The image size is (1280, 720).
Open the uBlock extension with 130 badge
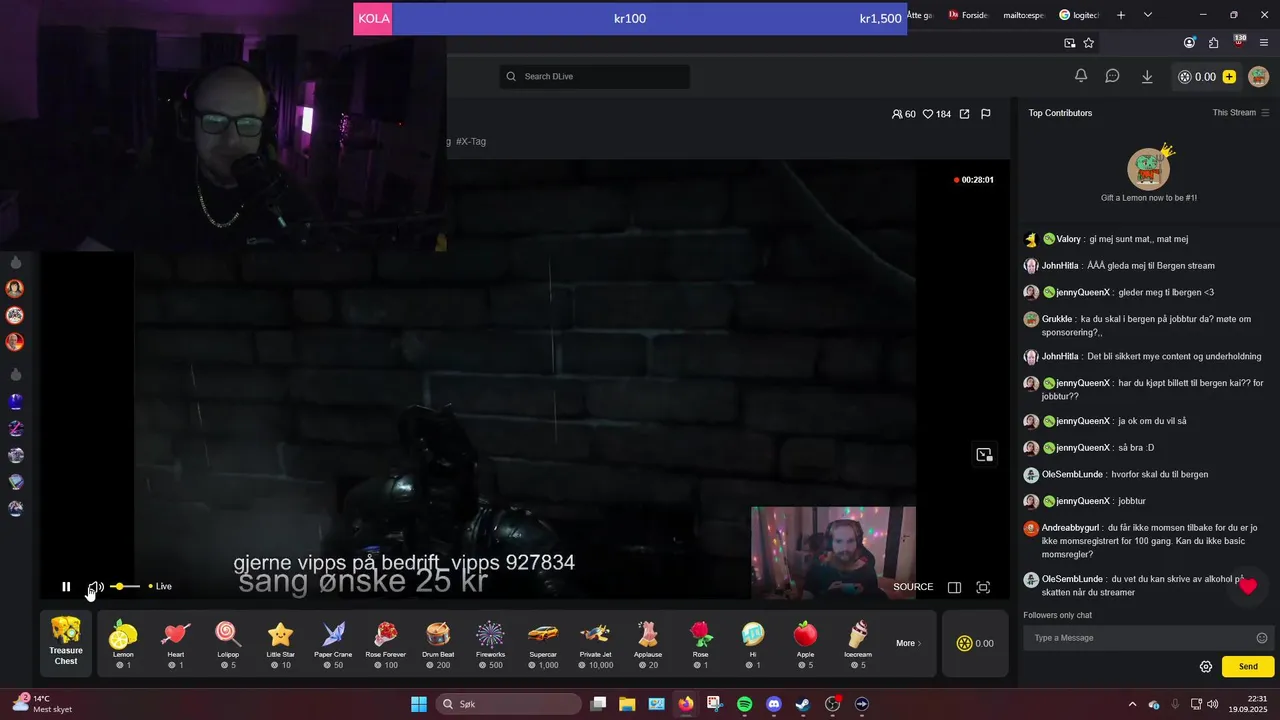(x=1239, y=42)
